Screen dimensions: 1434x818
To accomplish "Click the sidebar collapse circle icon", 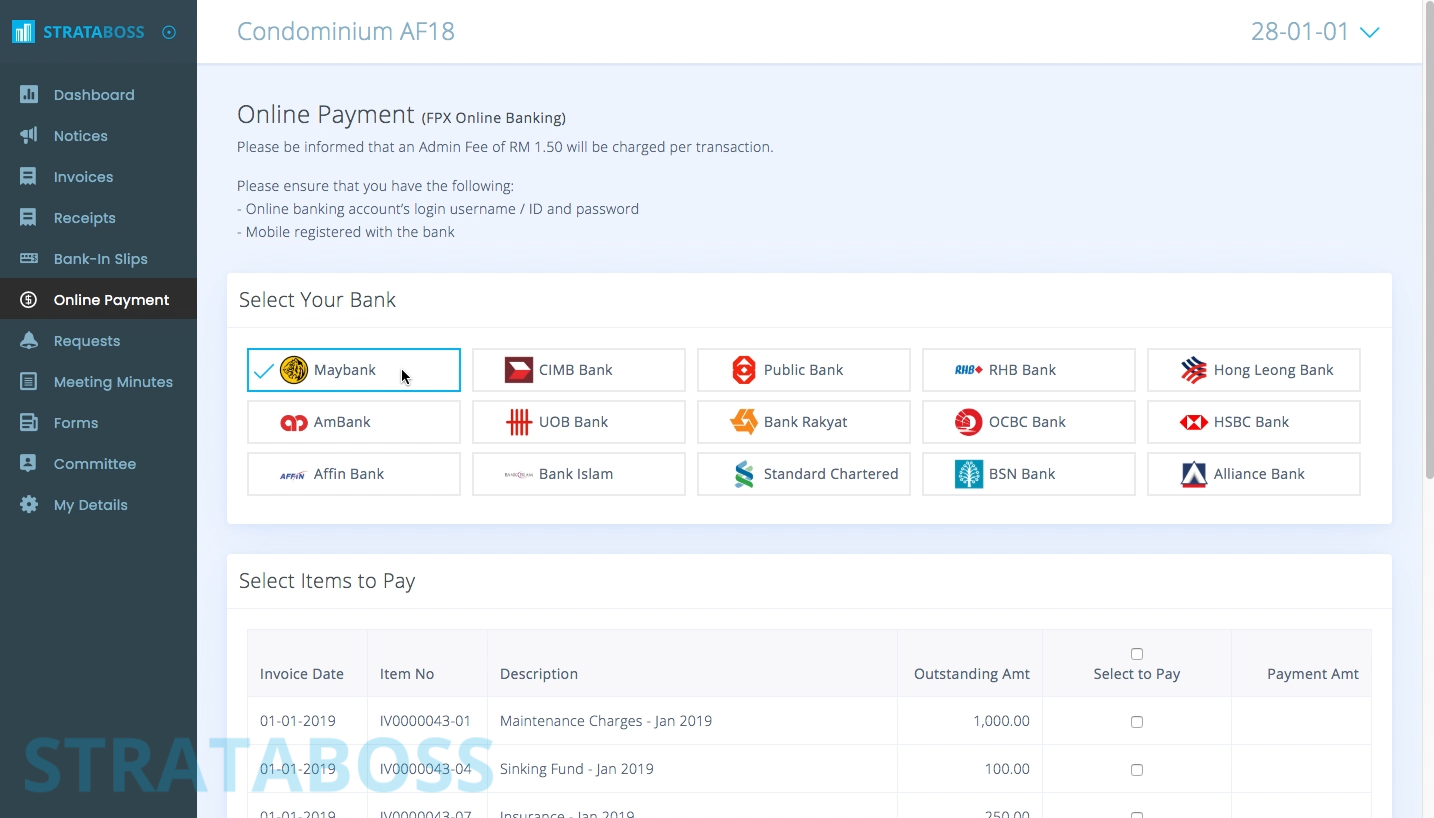I will (x=169, y=32).
